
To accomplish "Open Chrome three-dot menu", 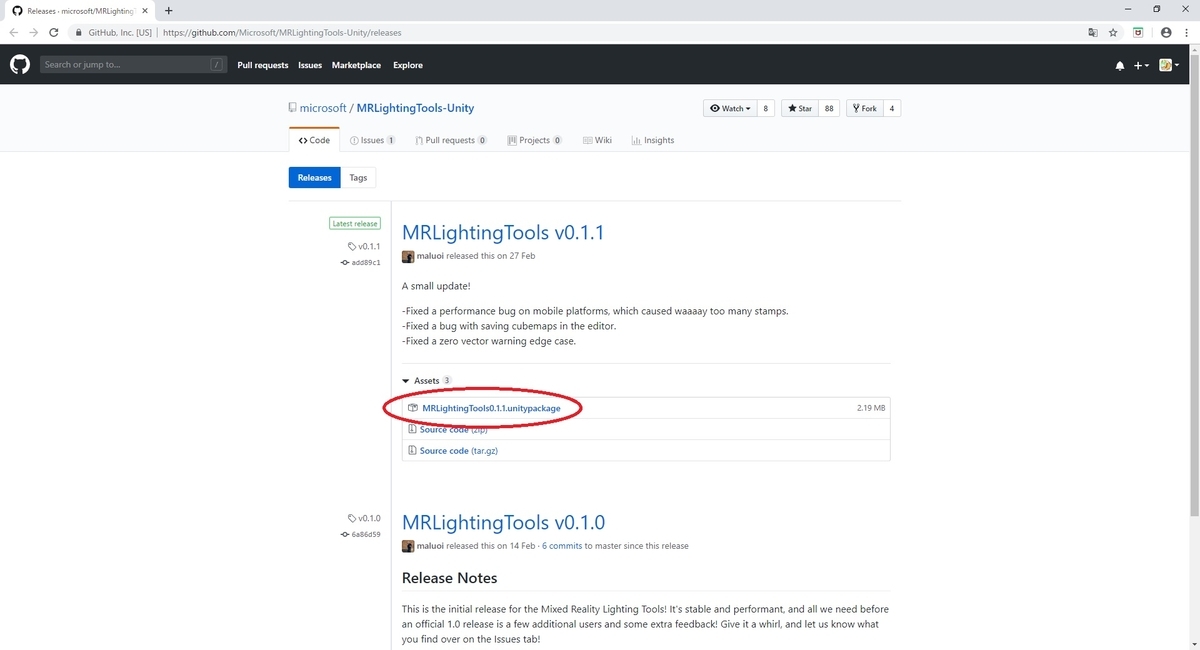I will pyautogui.click(x=1185, y=32).
